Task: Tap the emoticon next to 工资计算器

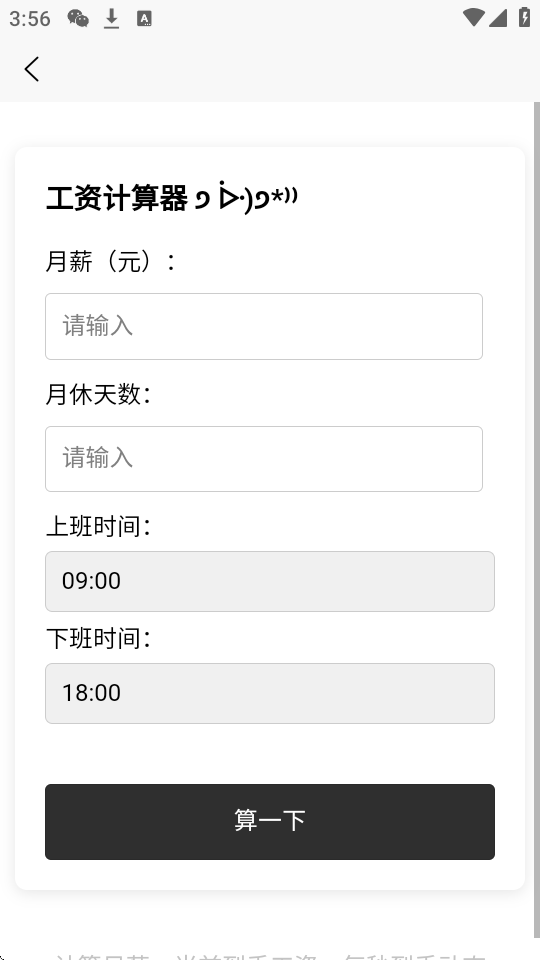Action: pyautogui.click(x=246, y=198)
